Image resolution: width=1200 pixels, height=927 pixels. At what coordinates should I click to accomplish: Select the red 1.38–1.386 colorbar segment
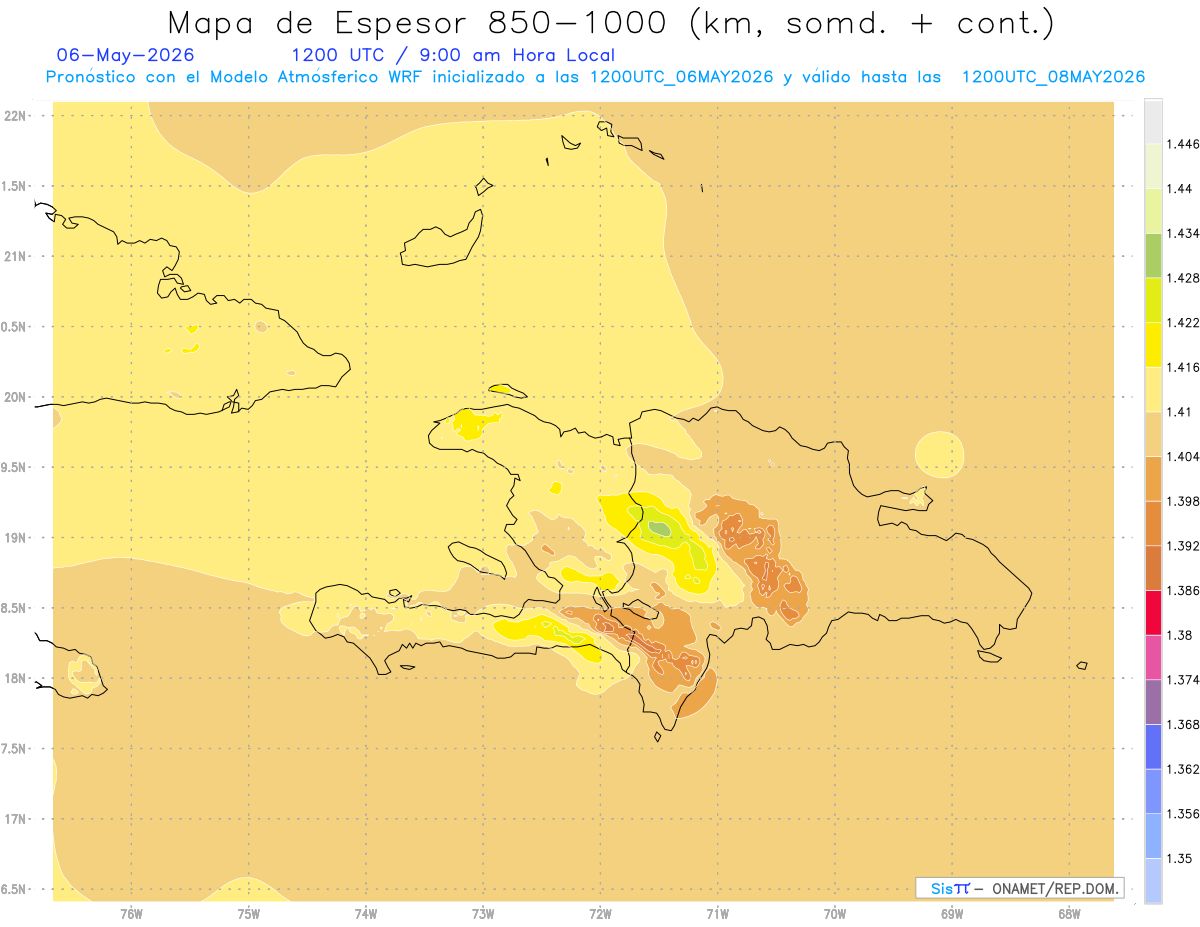(x=1153, y=613)
